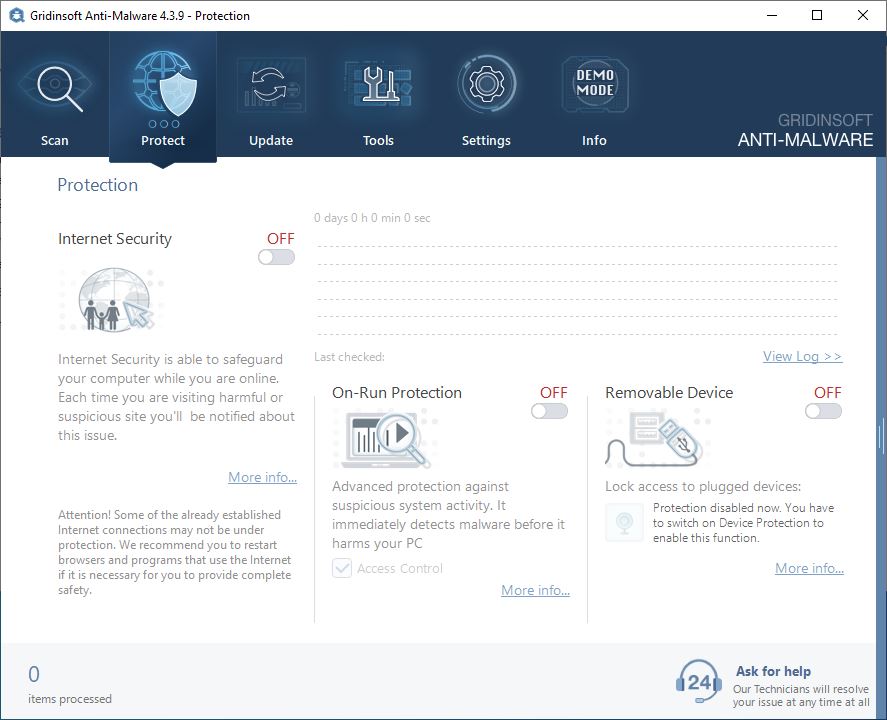Image resolution: width=887 pixels, height=720 pixels.
Task: Open the Update arrows icon
Action: point(271,85)
